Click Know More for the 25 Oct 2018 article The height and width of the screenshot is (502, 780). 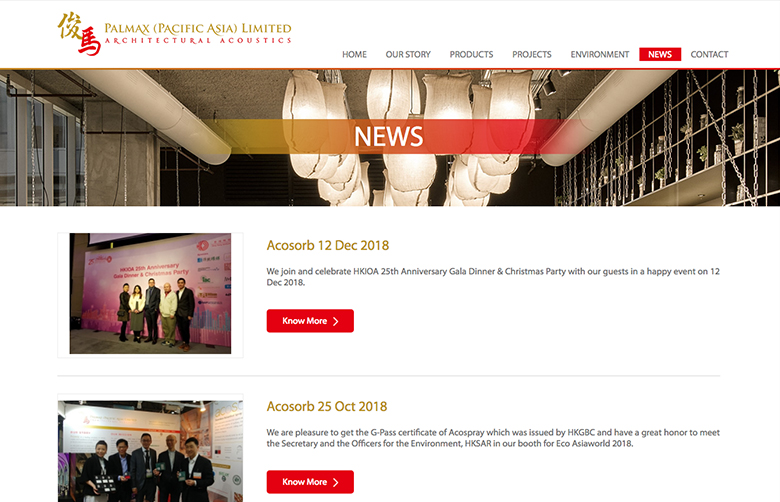[x=310, y=482]
